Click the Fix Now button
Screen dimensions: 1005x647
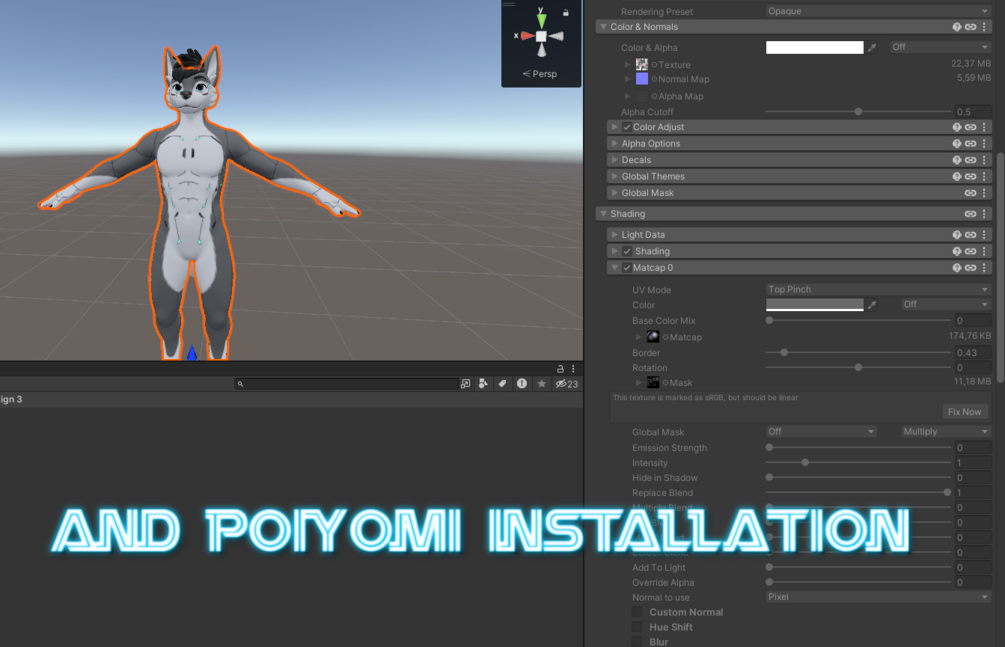[965, 412]
